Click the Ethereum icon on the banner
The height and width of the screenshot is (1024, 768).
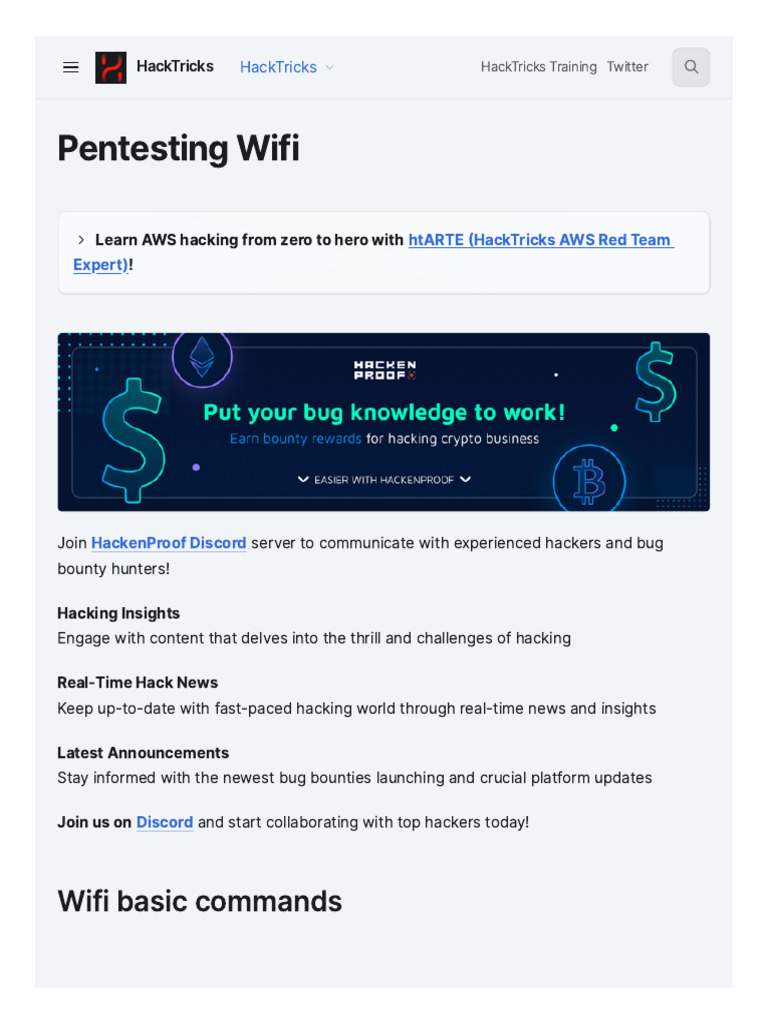[x=202, y=357]
